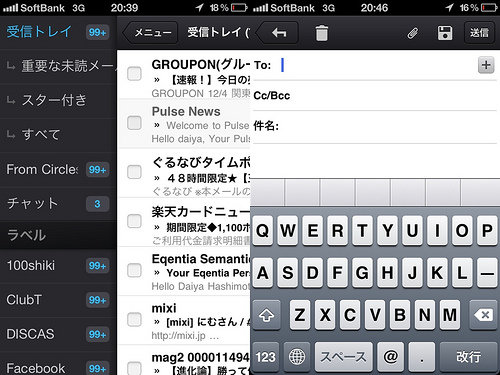Select checkbox for mag2 email

coord(134,367)
